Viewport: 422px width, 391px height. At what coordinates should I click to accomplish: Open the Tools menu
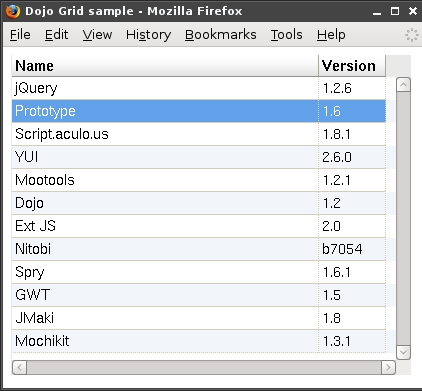pyautogui.click(x=287, y=35)
